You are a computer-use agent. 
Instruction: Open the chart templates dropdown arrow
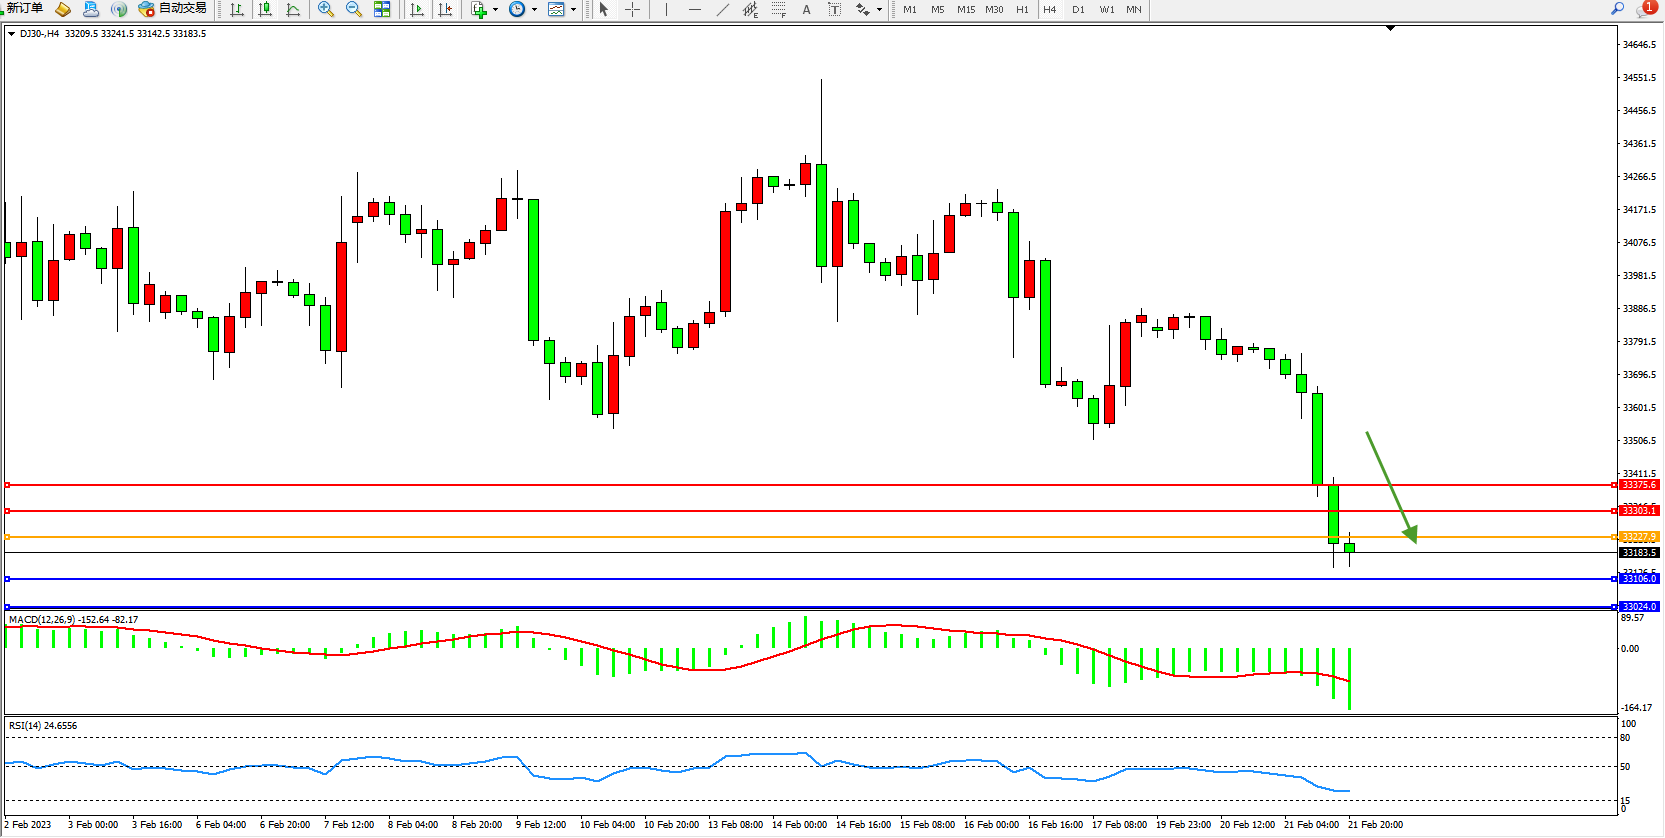573,10
